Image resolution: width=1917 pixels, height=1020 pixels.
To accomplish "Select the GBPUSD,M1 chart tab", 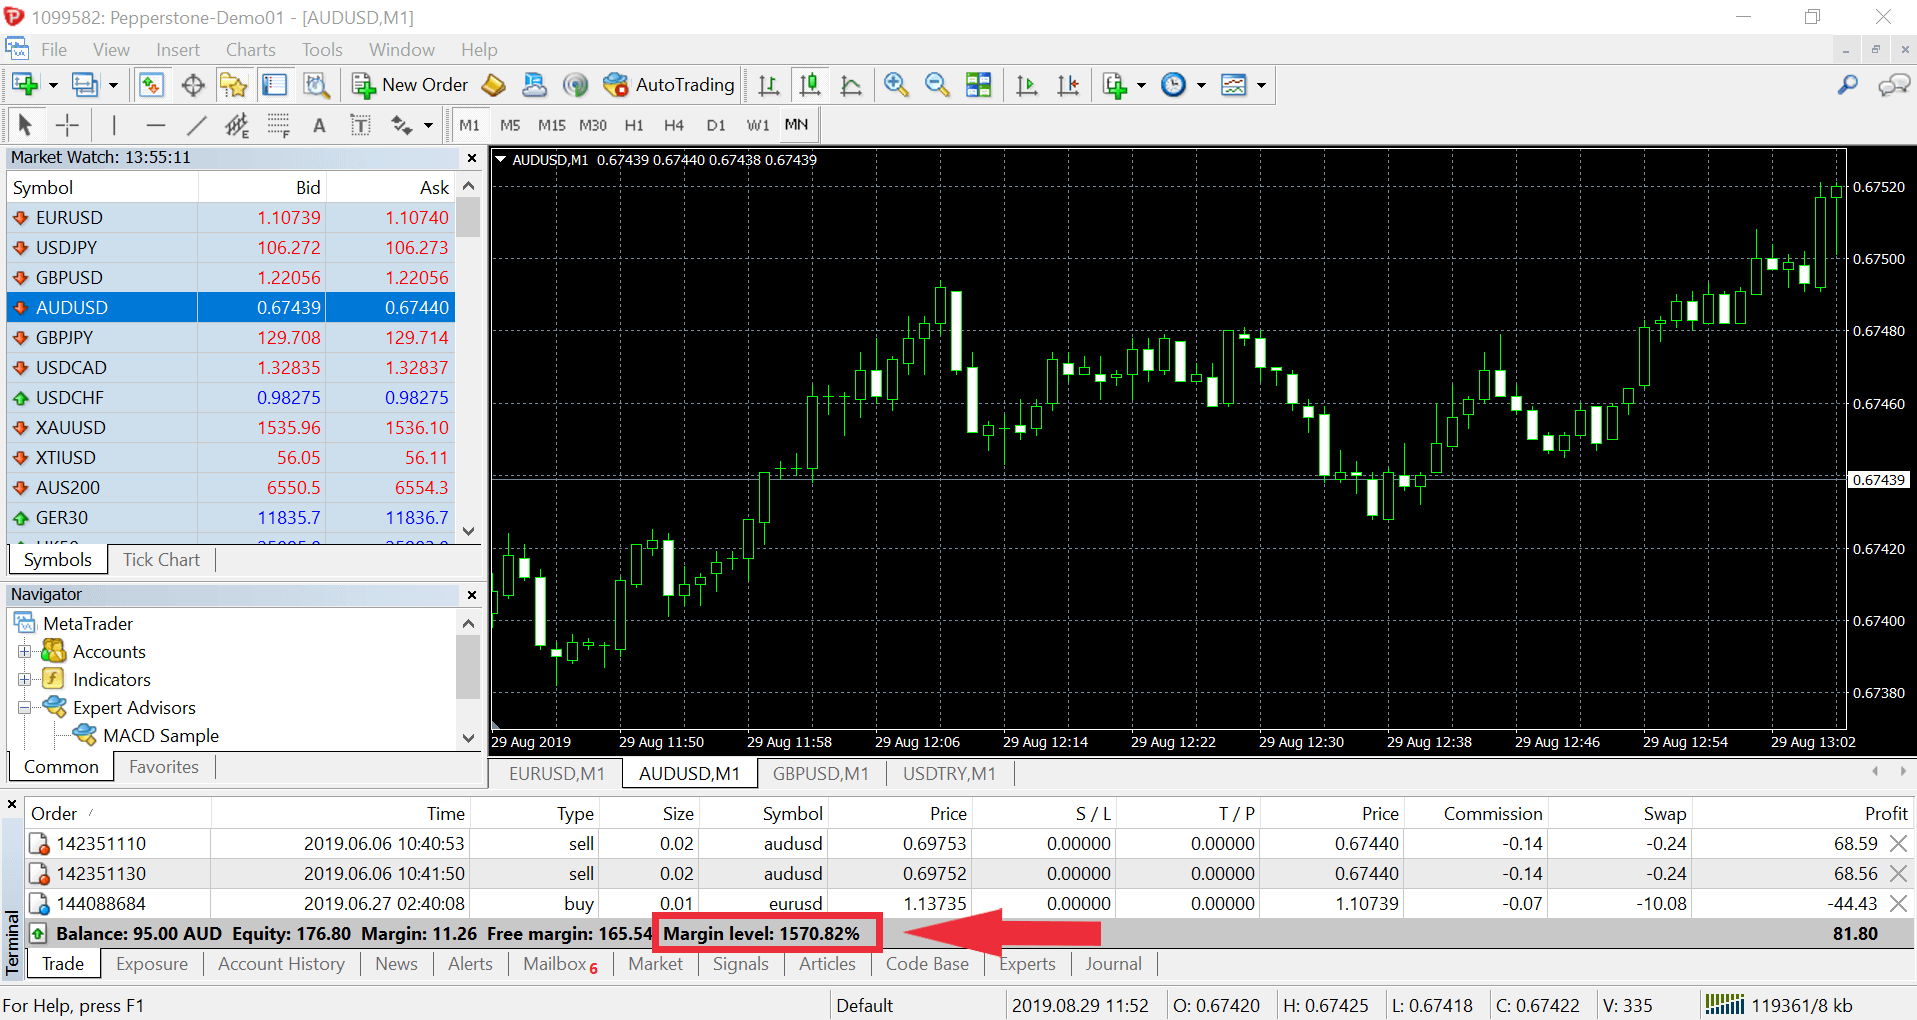I will (x=820, y=774).
